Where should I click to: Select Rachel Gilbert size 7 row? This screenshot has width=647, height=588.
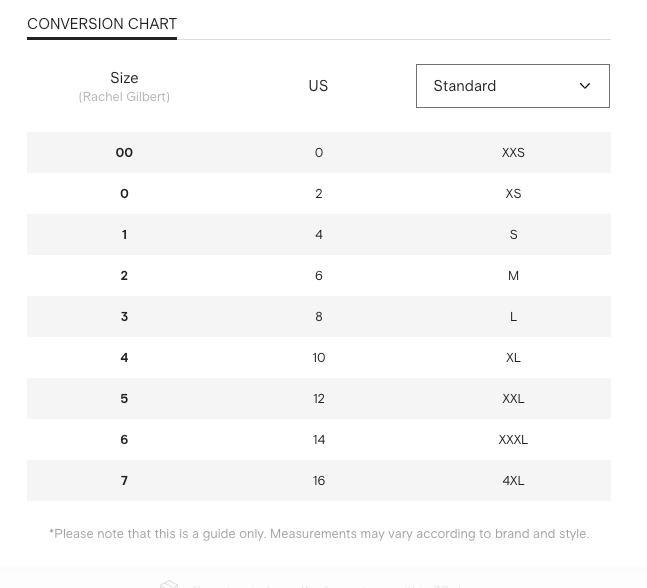point(124,481)
